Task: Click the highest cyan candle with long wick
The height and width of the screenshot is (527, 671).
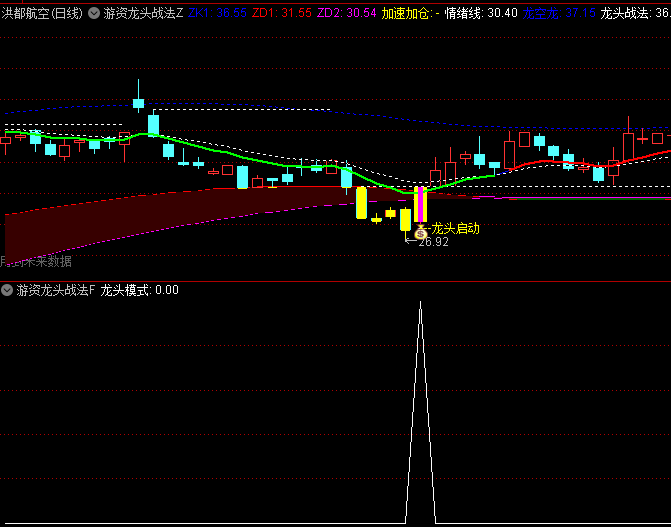Action: pos(138,103)
